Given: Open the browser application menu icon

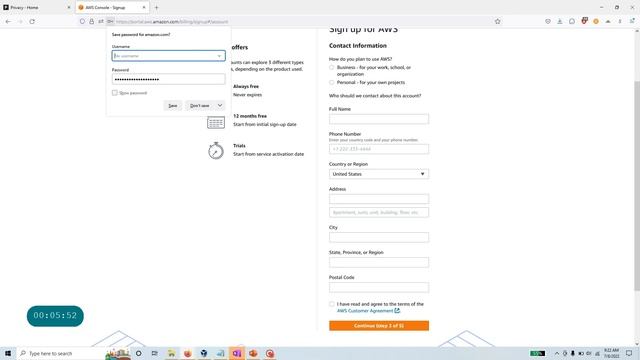Looking at the screenshot, I should click(632, 22).
